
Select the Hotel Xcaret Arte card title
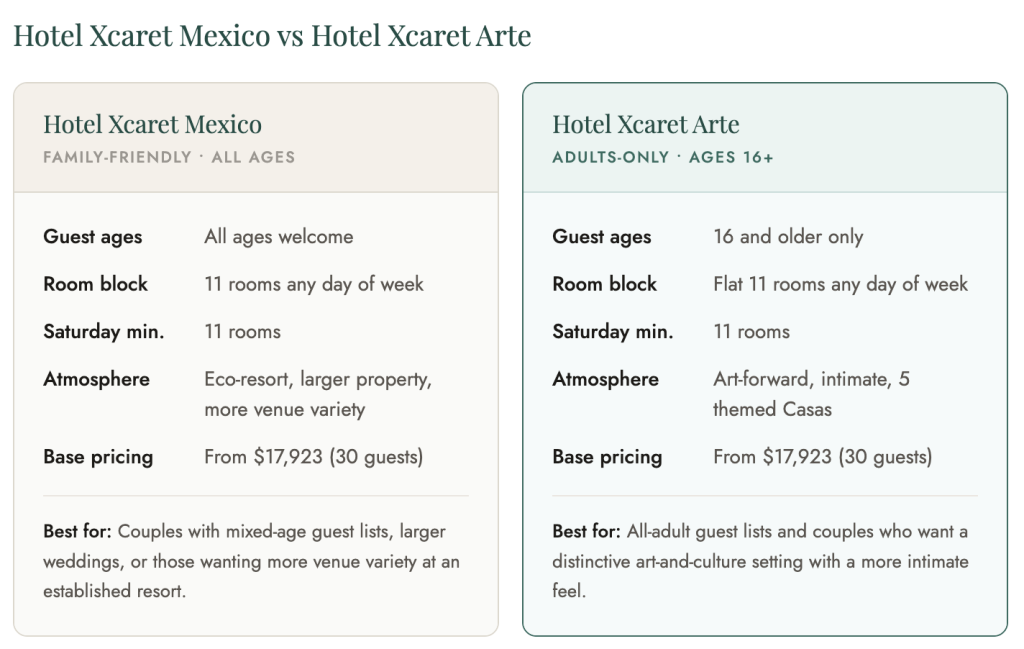point(645,125)
